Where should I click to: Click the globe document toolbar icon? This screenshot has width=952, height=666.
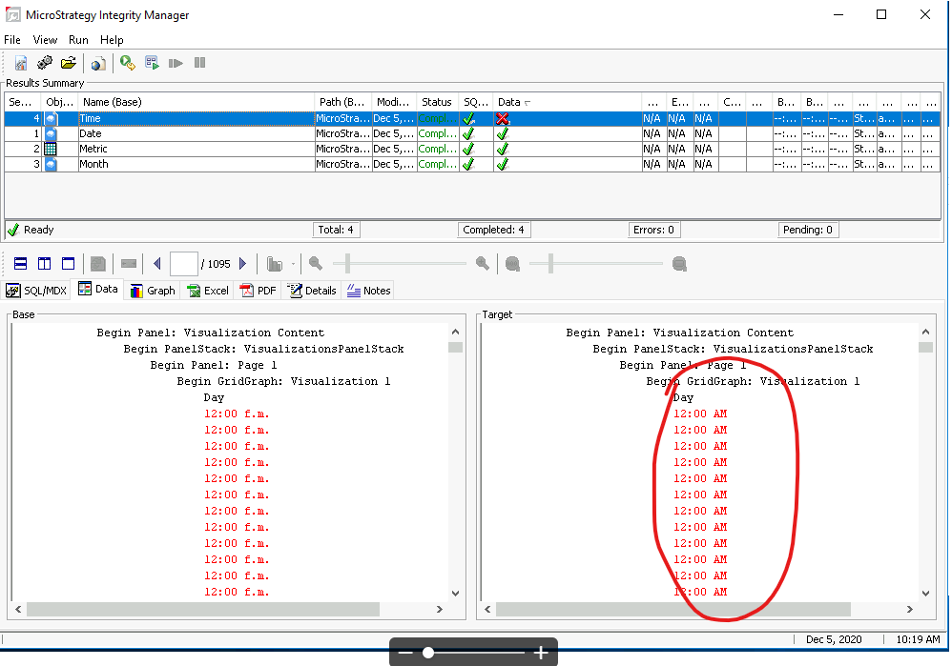98,64
